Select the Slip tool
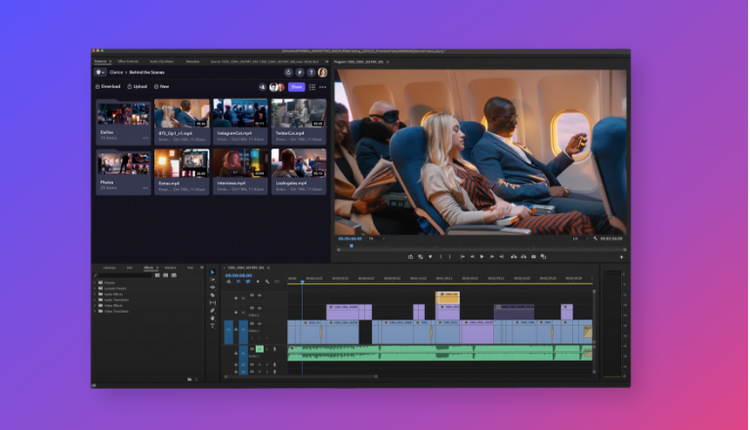 click(213, 303)
